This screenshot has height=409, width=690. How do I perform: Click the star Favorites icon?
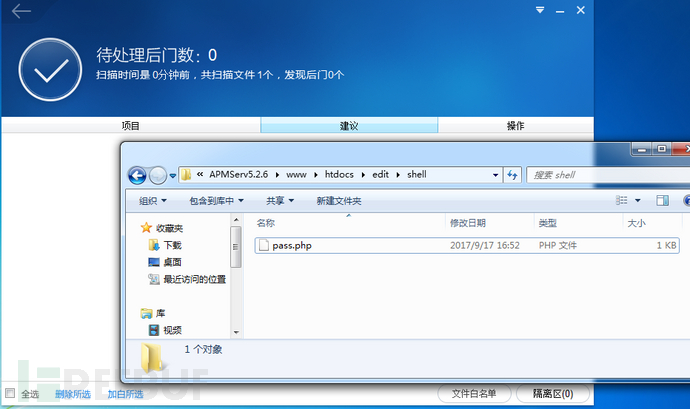coord(146,228)
